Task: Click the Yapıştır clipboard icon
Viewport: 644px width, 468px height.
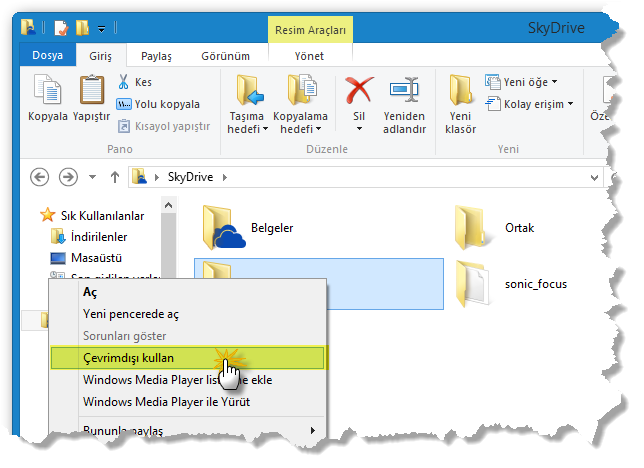Action: point(92,89)
